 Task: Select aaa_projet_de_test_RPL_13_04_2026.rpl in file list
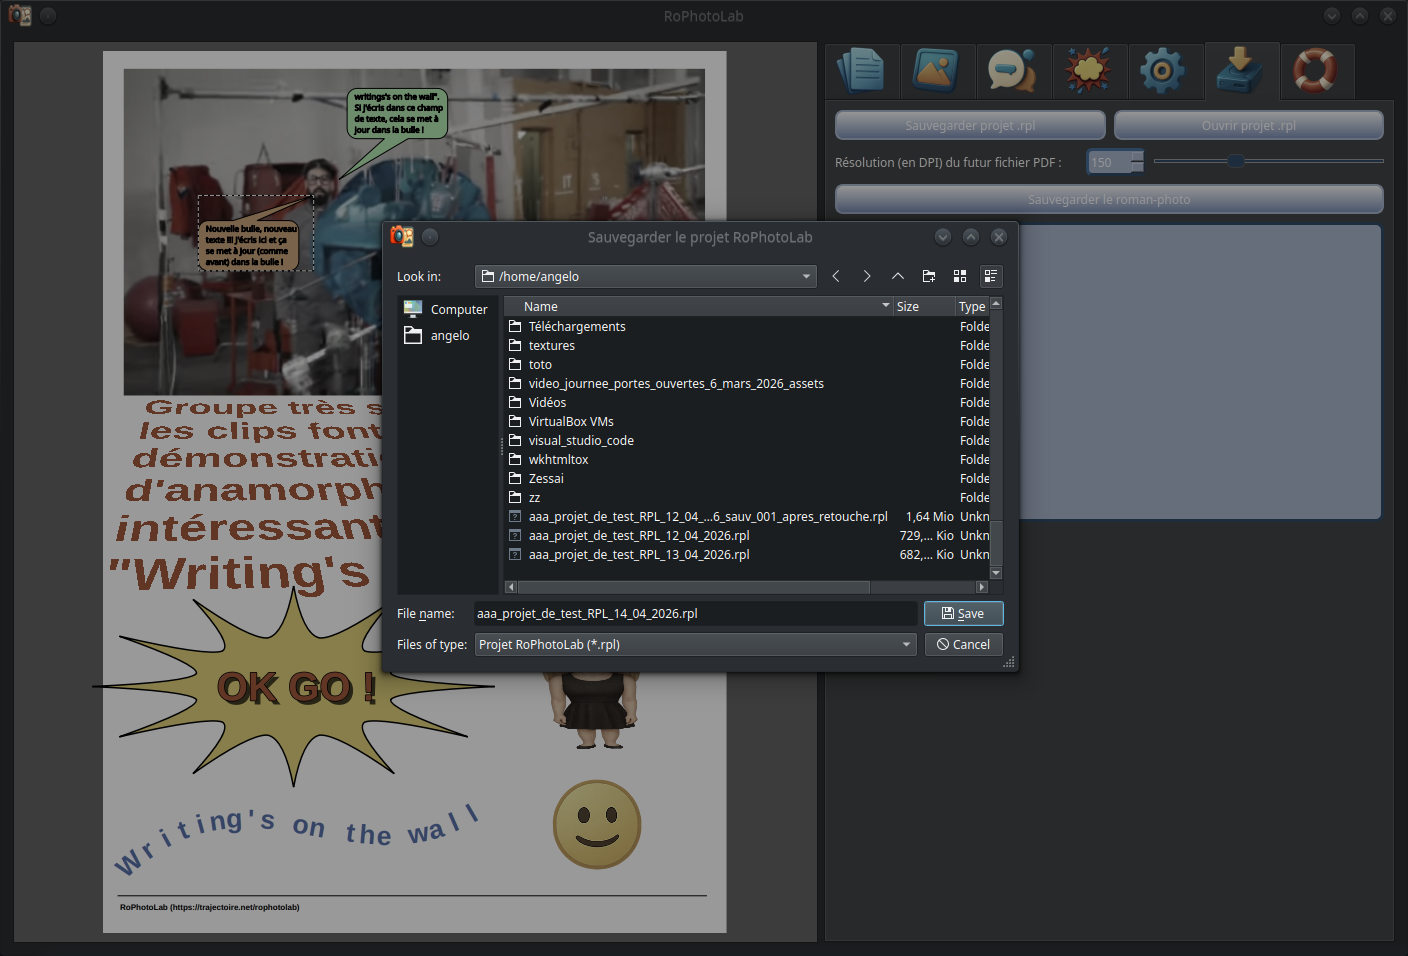[639, 555]
